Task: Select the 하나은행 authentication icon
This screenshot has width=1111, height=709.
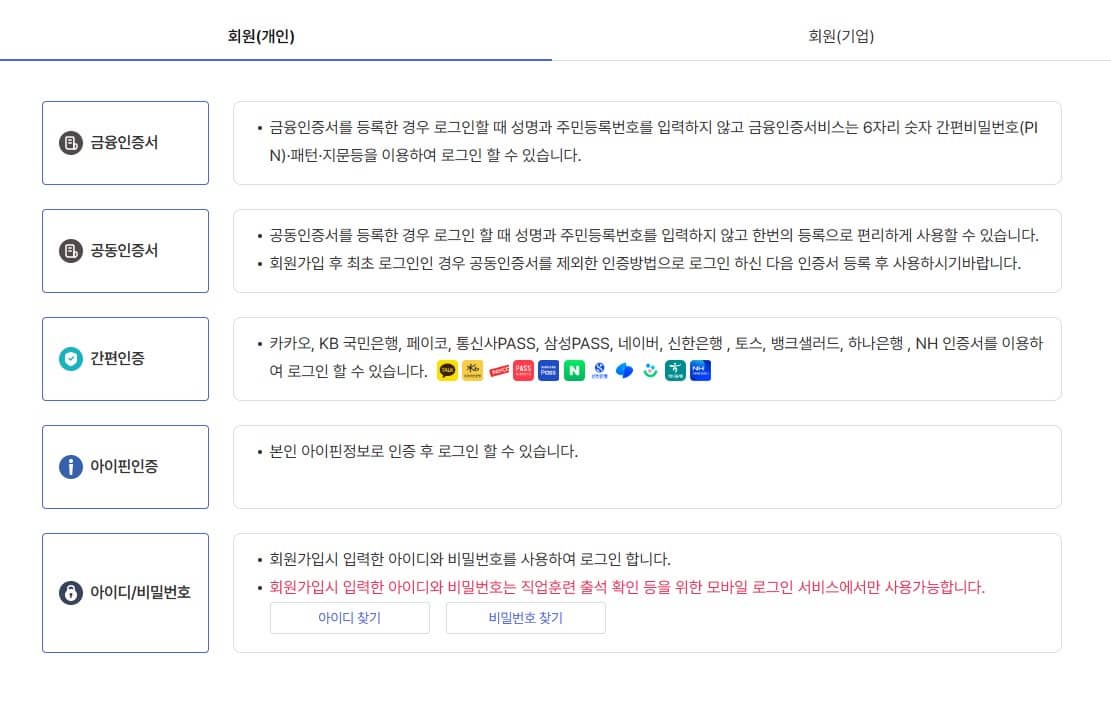Action: coord(673,371)
